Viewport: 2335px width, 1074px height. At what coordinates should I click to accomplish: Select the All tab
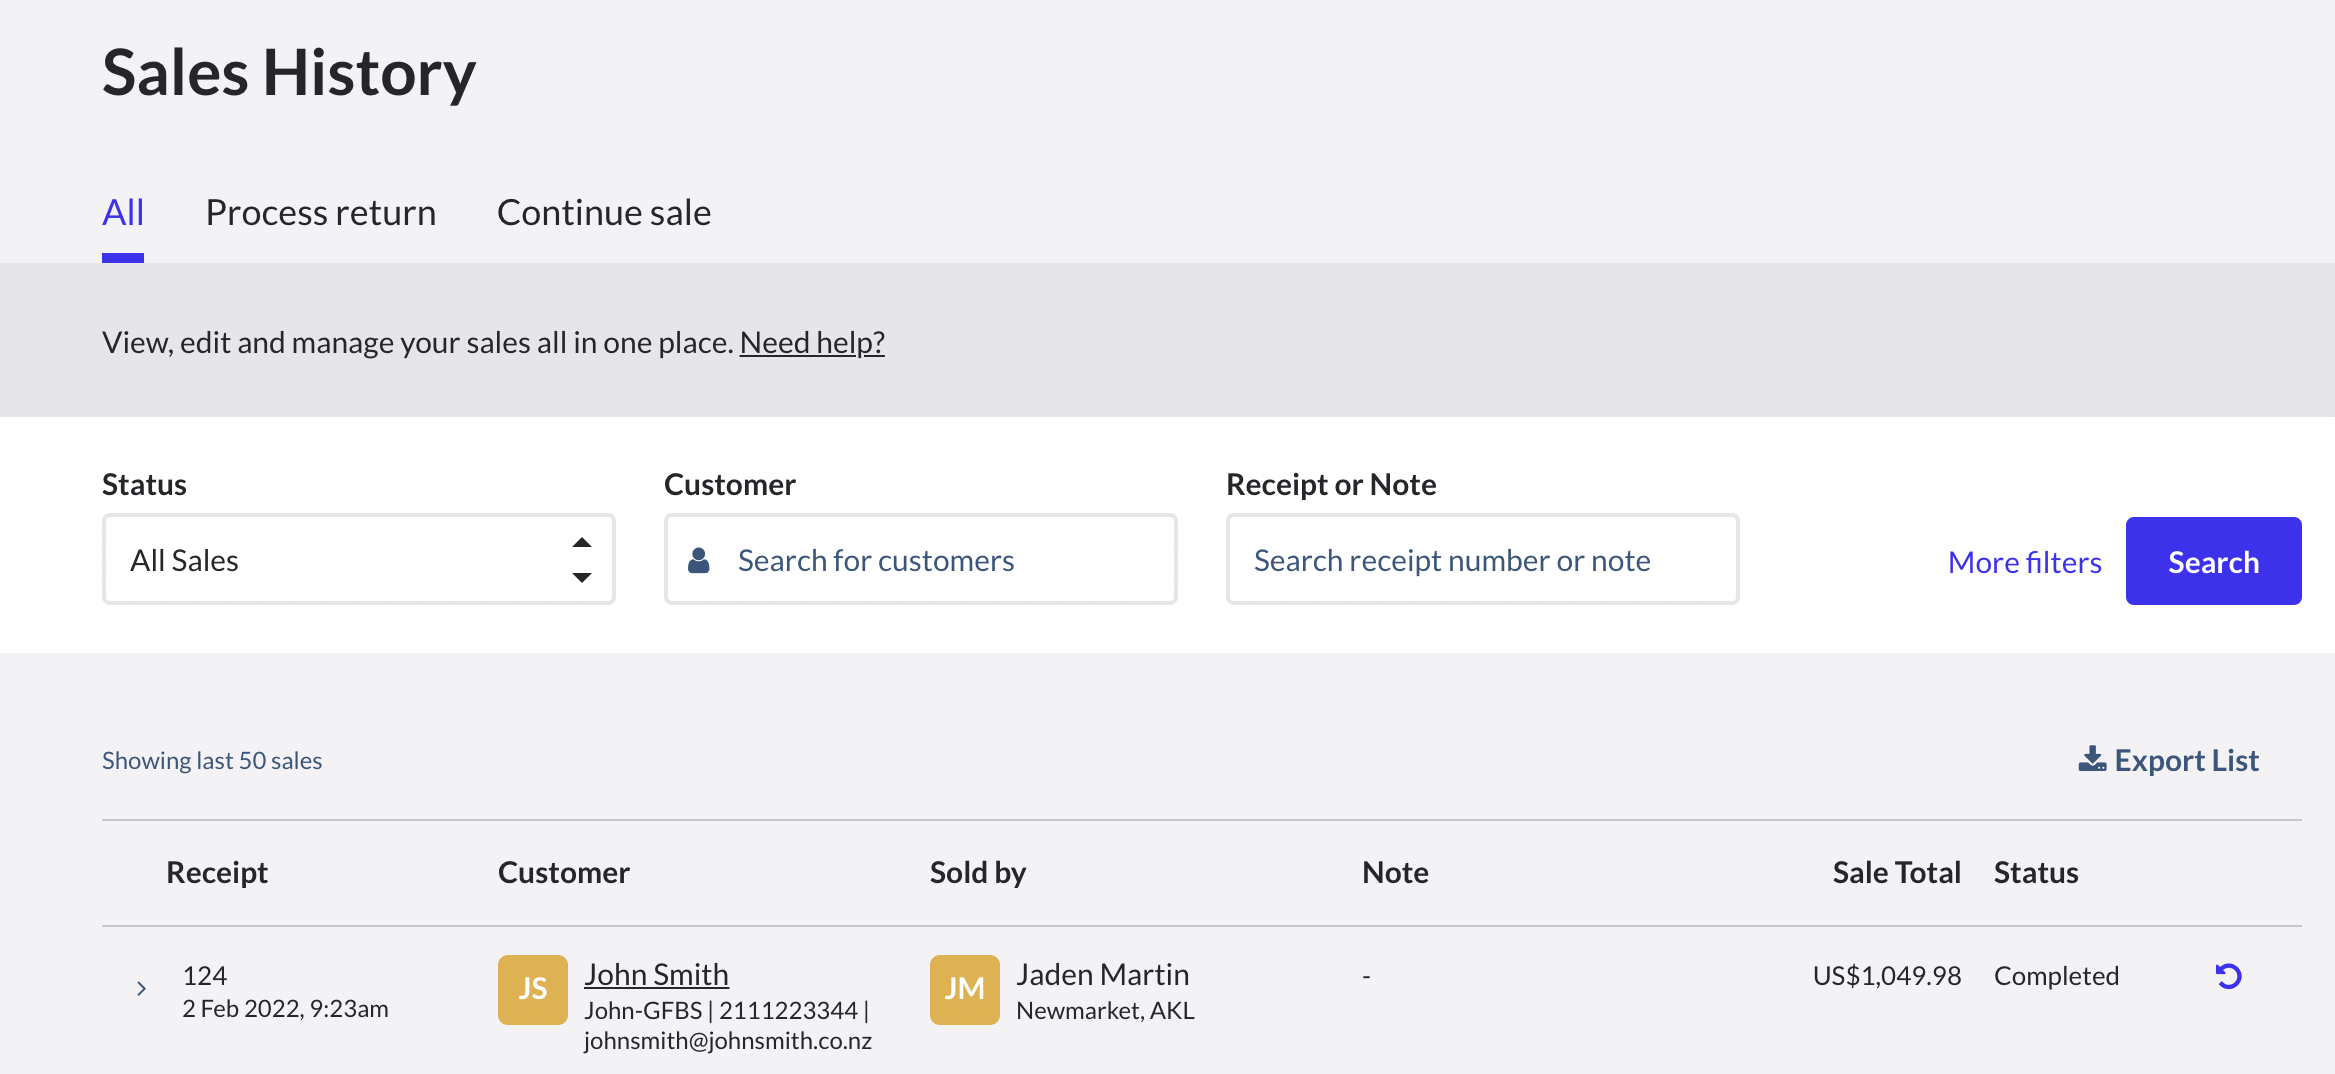(x=123, y=213)
